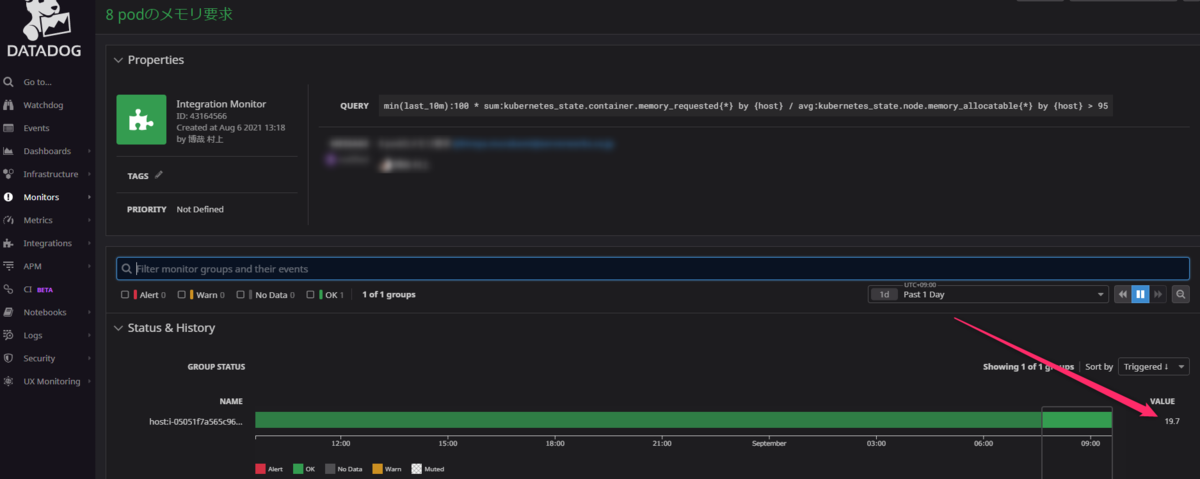
Task: Check the Alert filter checkbox
Action: 125,295
